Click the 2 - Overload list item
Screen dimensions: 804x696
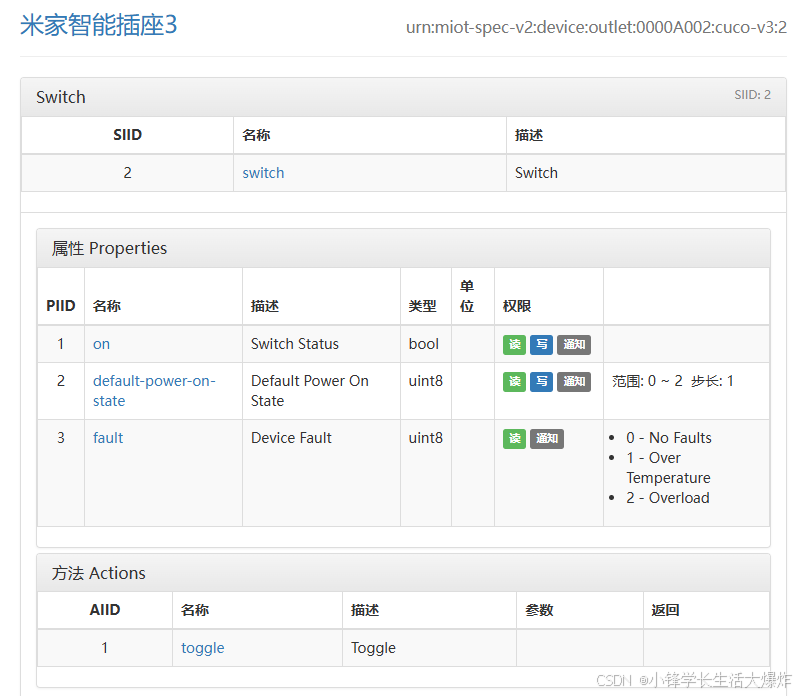[x=668, y=498]
